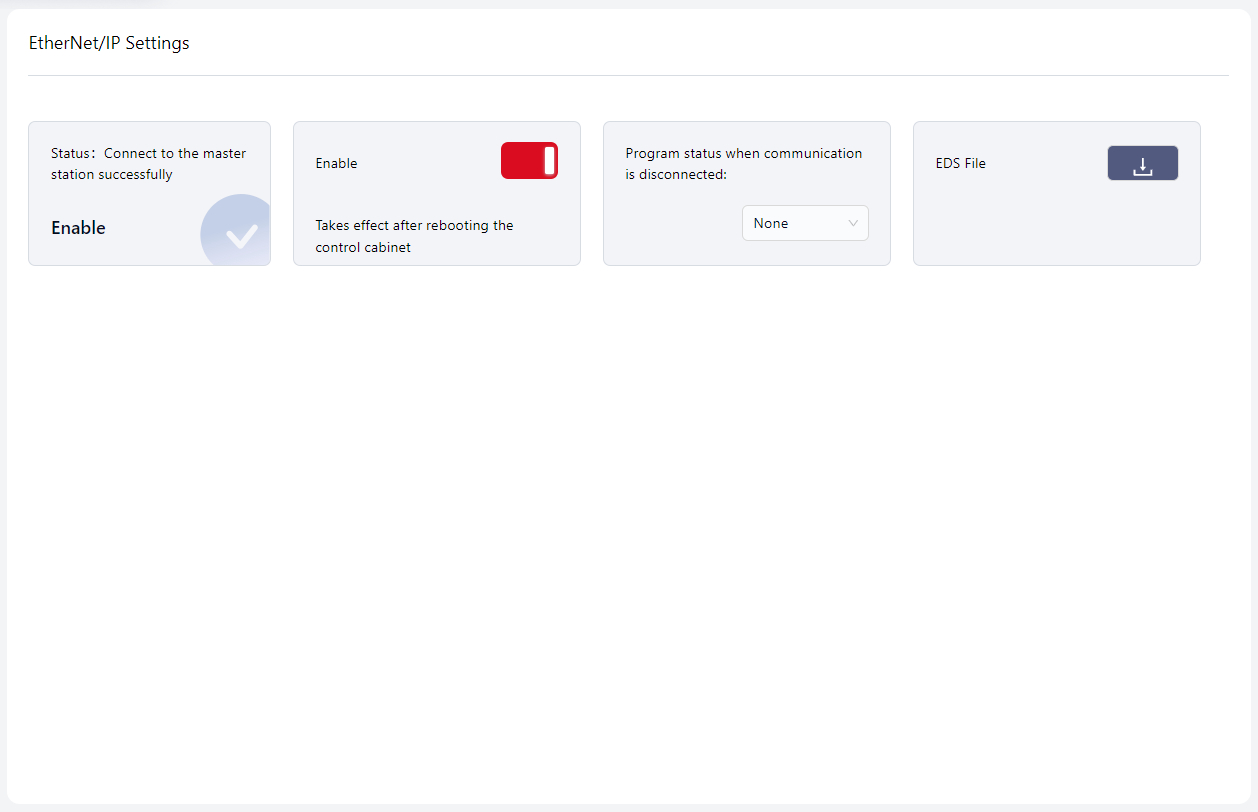Image resolution: width=1258 pixels, height=812 pixels.
Task: Click the status checkmark circle icon
Action: tap(240, 236)
